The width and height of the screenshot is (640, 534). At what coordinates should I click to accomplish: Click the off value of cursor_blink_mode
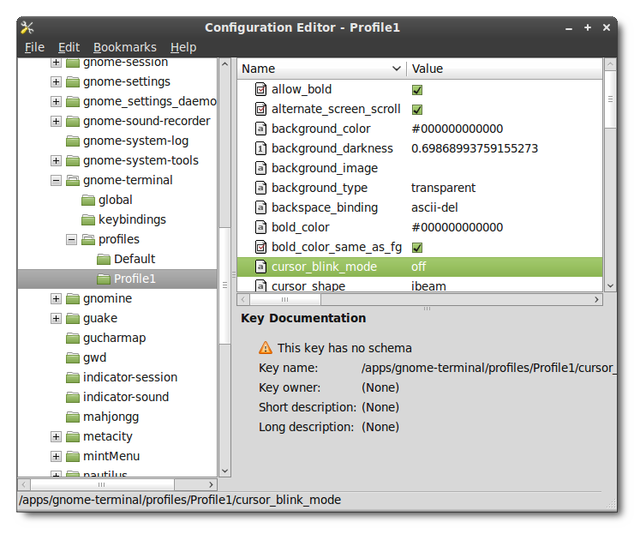(x=418, y=267)
